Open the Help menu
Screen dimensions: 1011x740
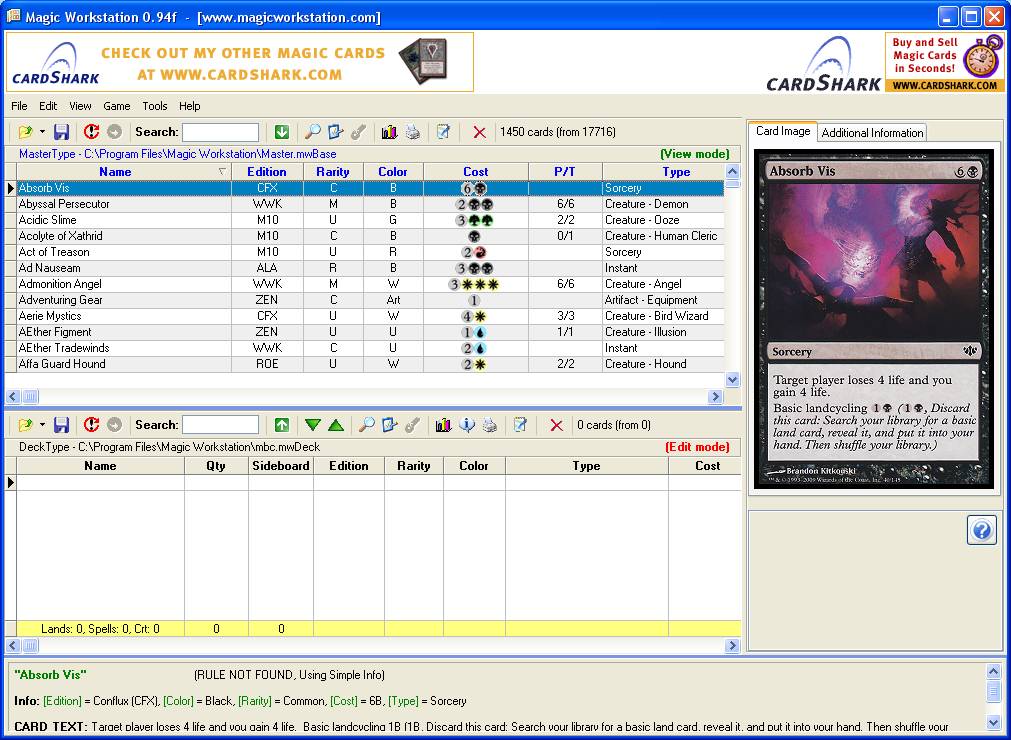point(190,106)
